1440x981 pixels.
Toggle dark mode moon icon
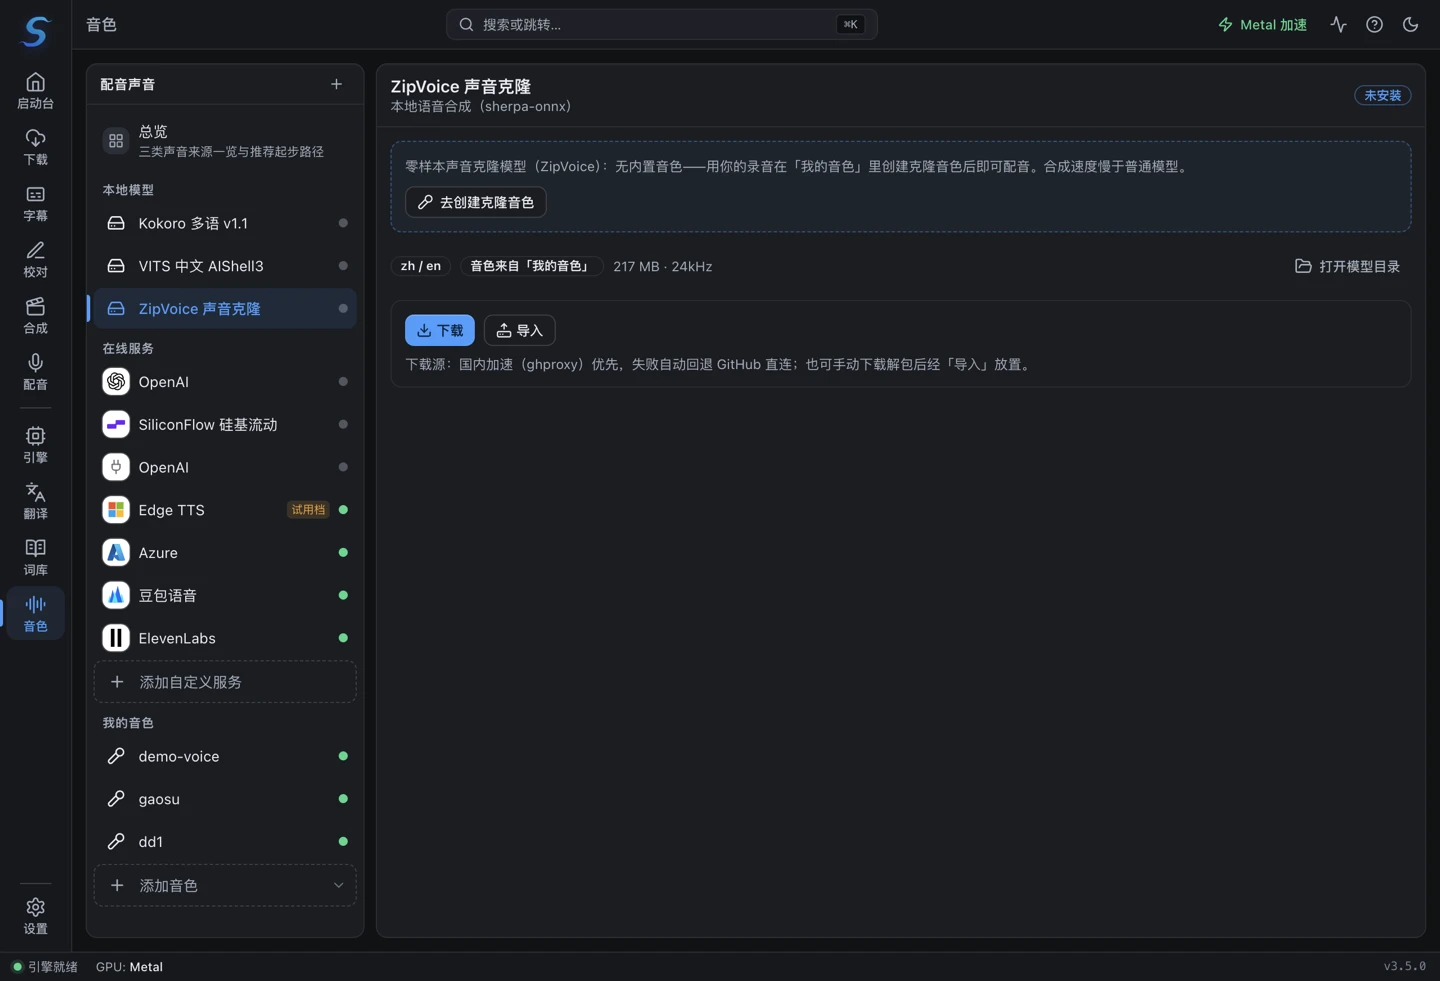(1410, 25)
